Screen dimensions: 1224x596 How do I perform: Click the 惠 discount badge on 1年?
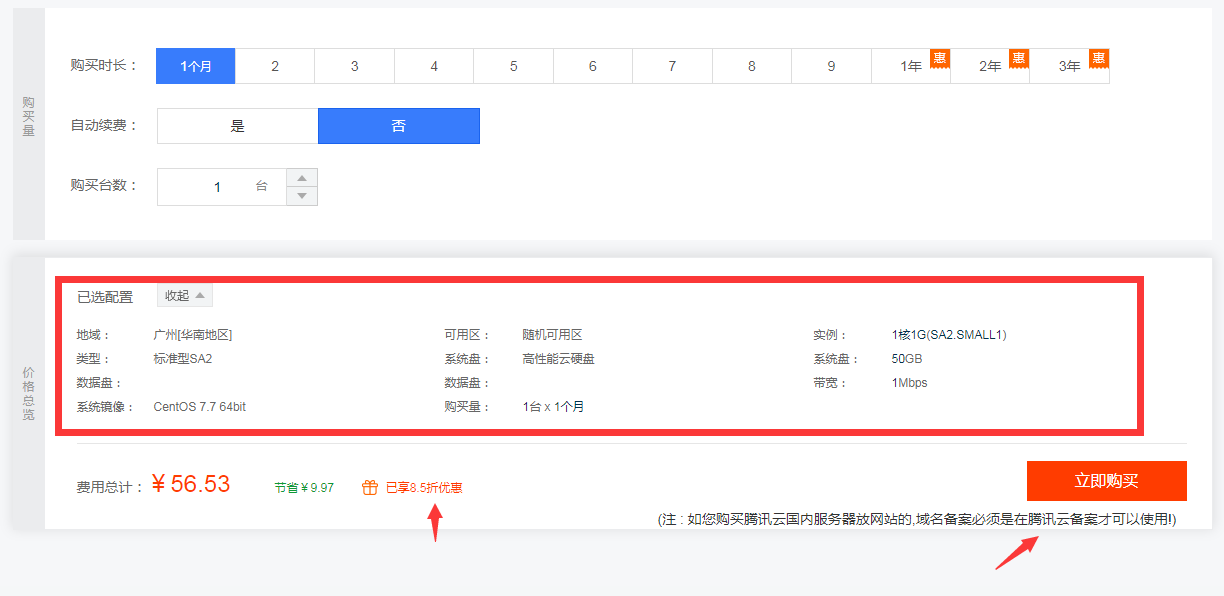[939, 58]
